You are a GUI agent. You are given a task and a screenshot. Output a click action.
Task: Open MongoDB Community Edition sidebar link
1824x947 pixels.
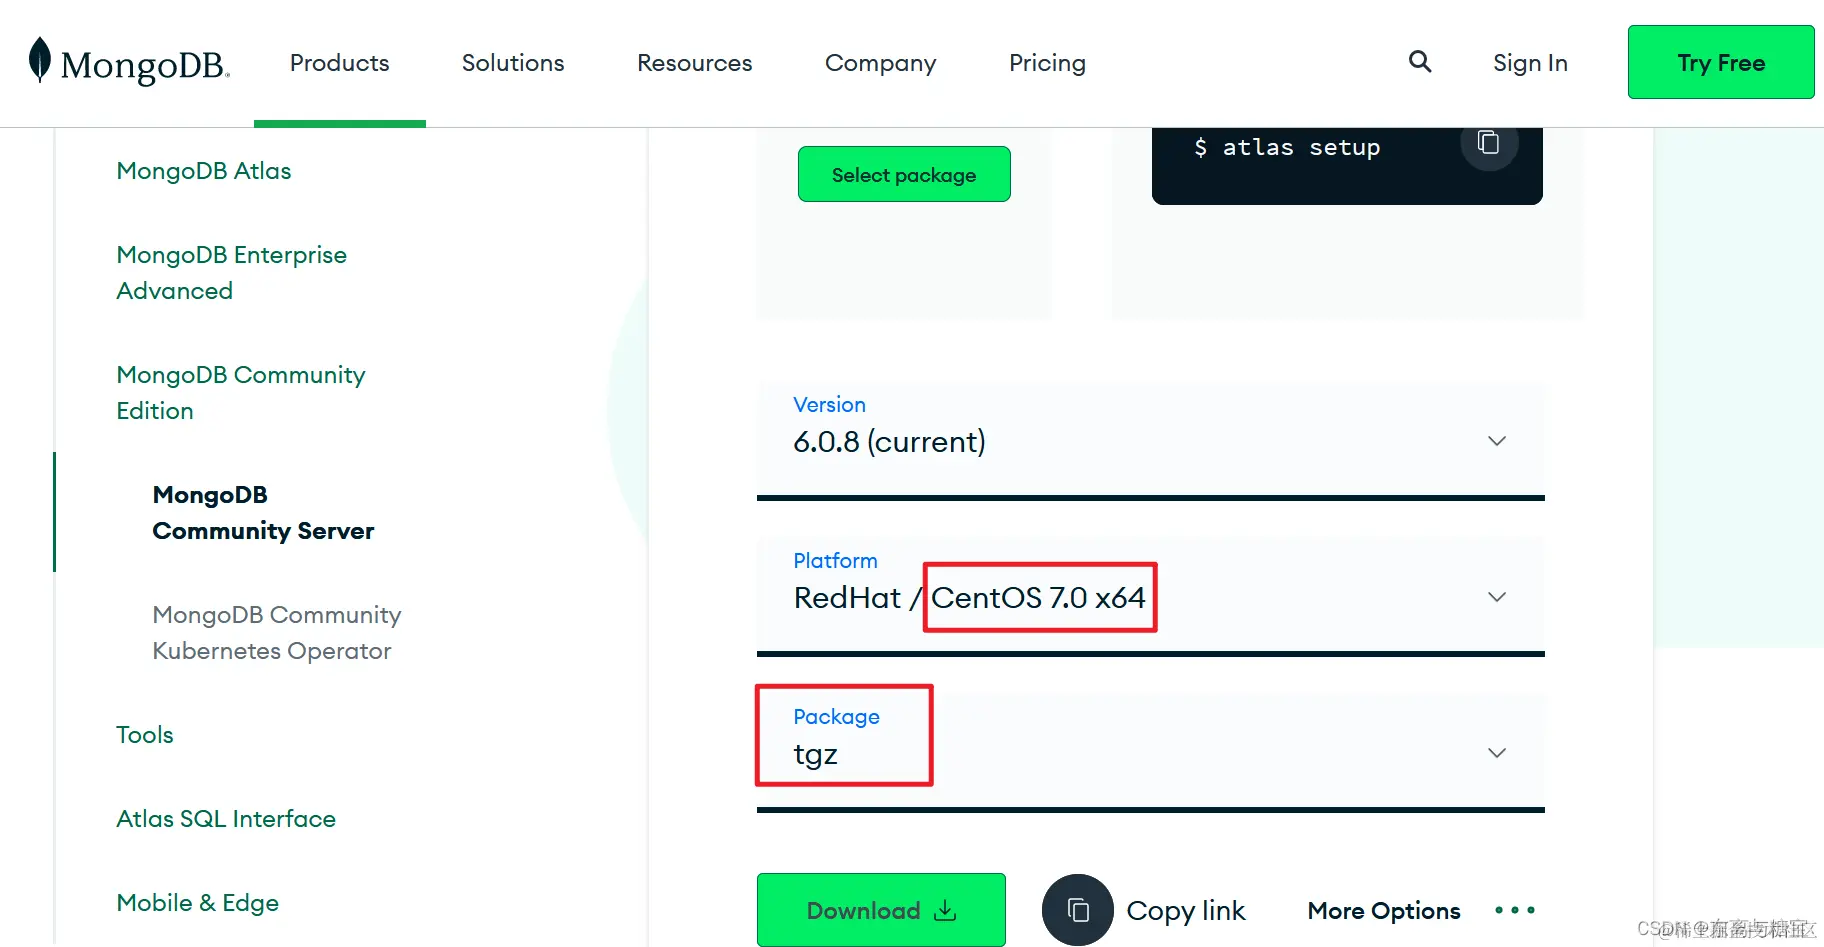[241, 393]
